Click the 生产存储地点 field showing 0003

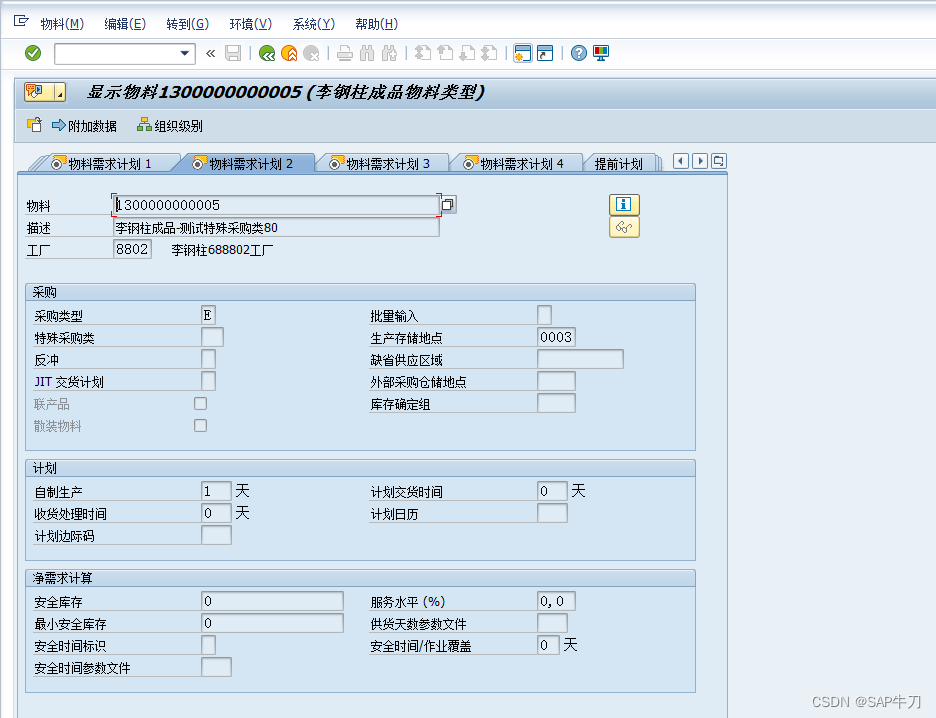(x=556, y=337)
